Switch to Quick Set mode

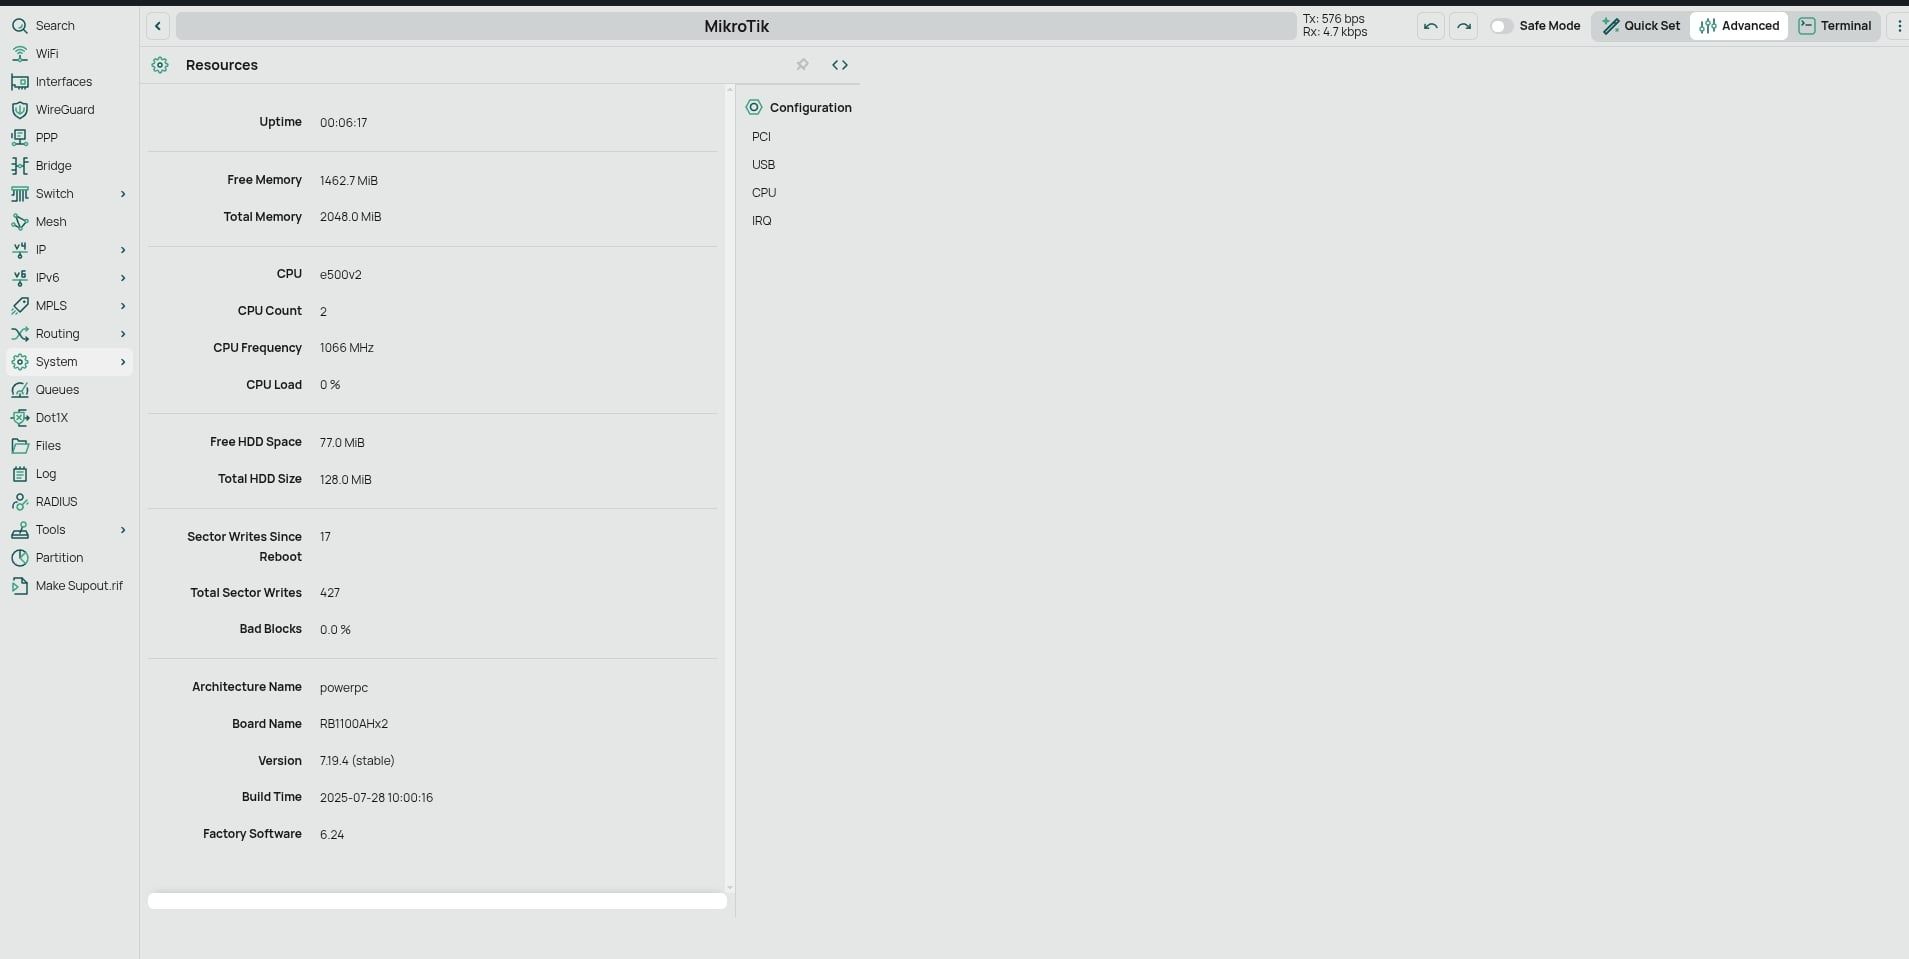[x=1641, y=26]
